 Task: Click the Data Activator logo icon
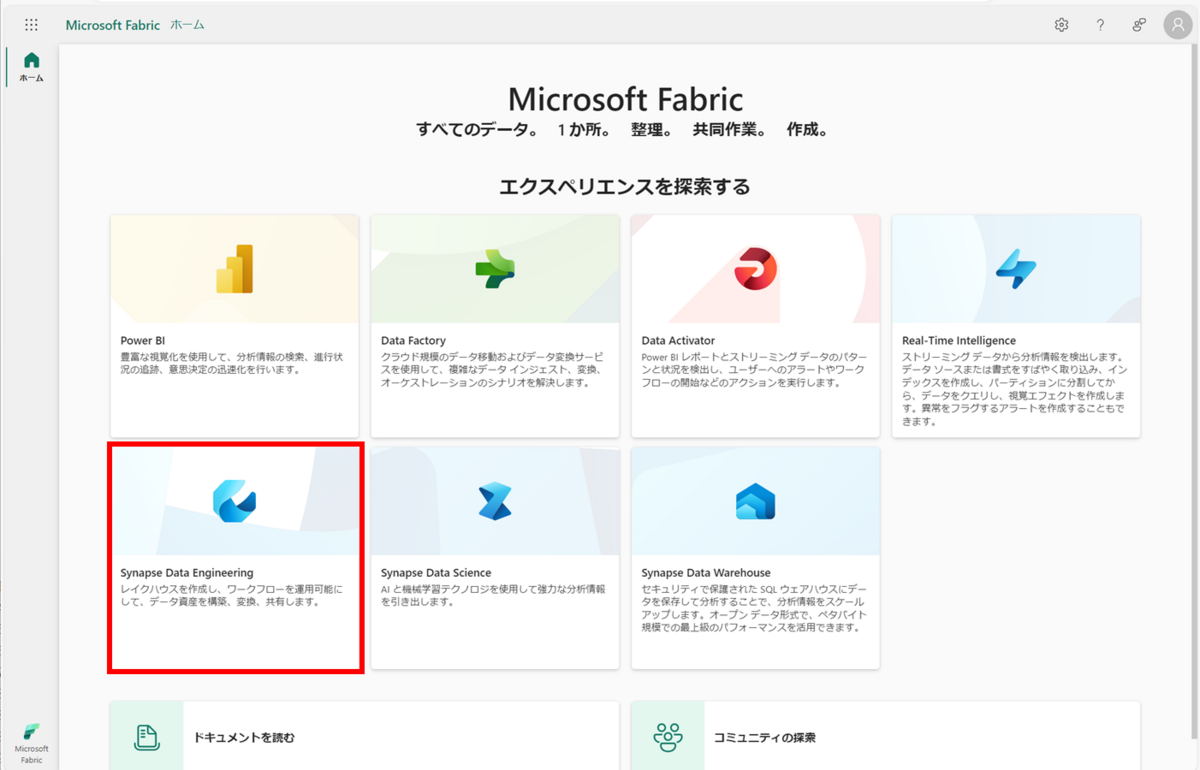click(755, 269)
